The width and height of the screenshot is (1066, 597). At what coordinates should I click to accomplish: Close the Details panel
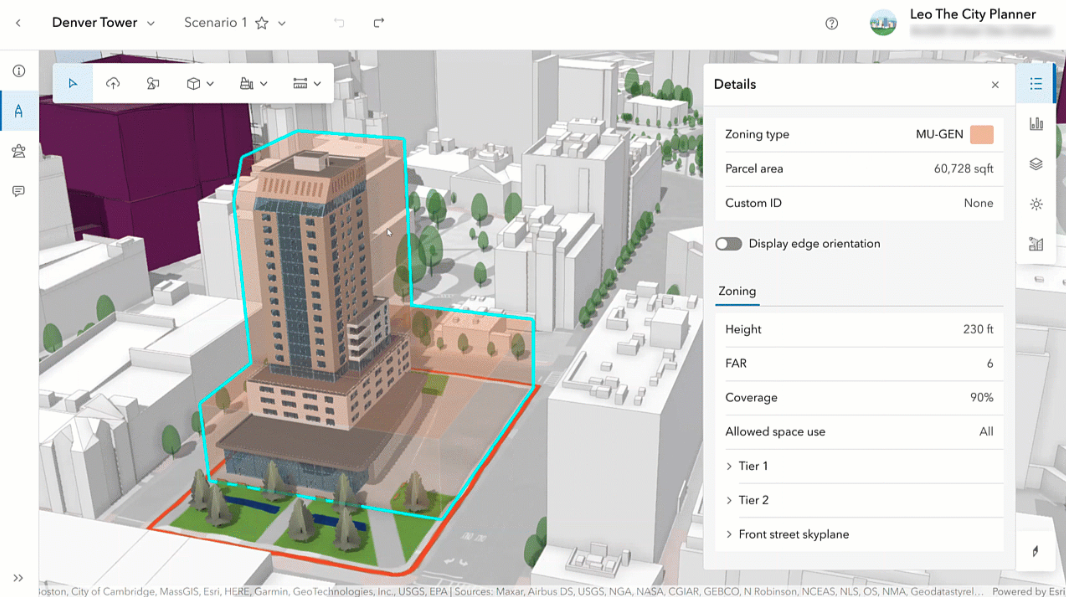pyautogui.click(x=995, y=85)
